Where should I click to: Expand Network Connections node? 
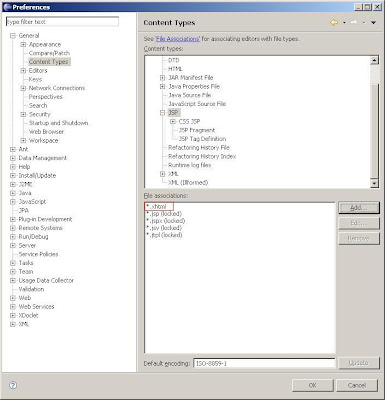coord(23,88)
